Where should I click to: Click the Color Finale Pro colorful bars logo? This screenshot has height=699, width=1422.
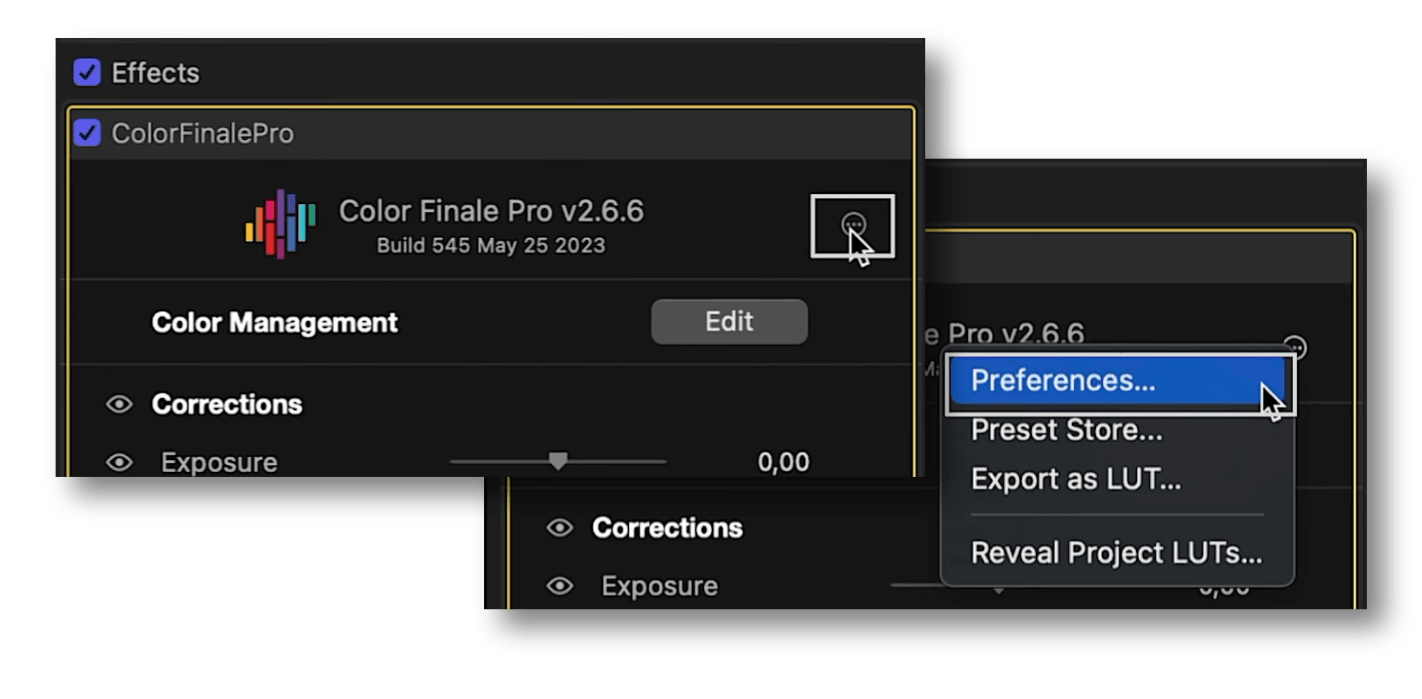(x=281, y=225)
